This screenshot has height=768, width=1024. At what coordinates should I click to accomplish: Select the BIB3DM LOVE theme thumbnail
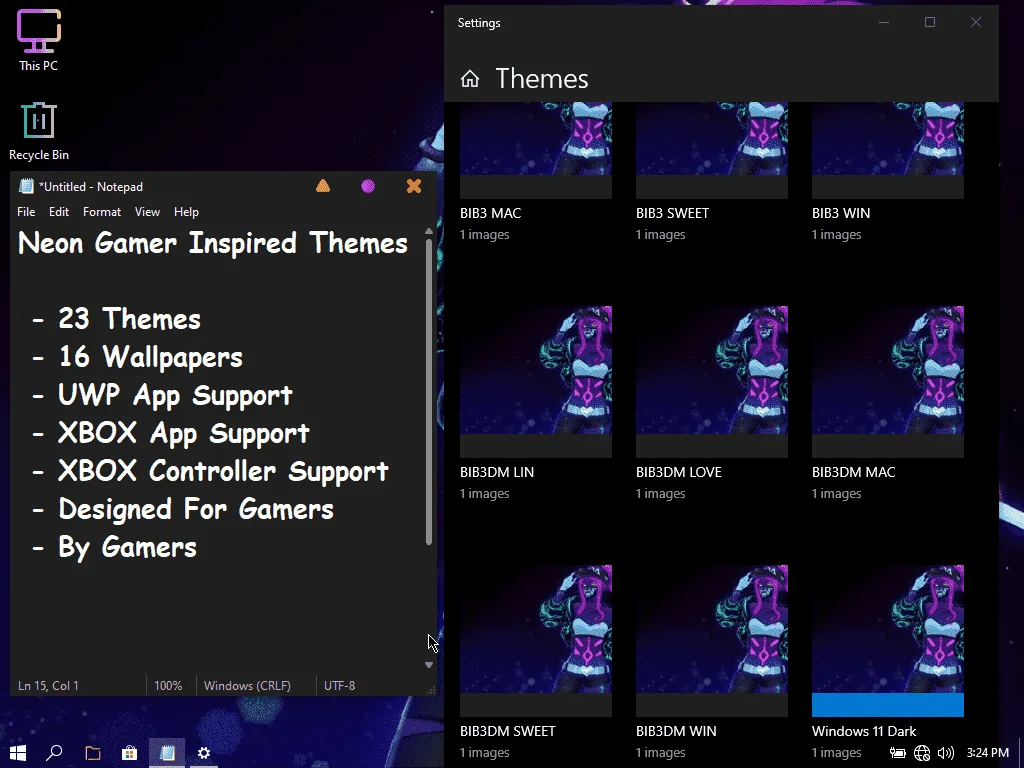[x=712, y=381]
